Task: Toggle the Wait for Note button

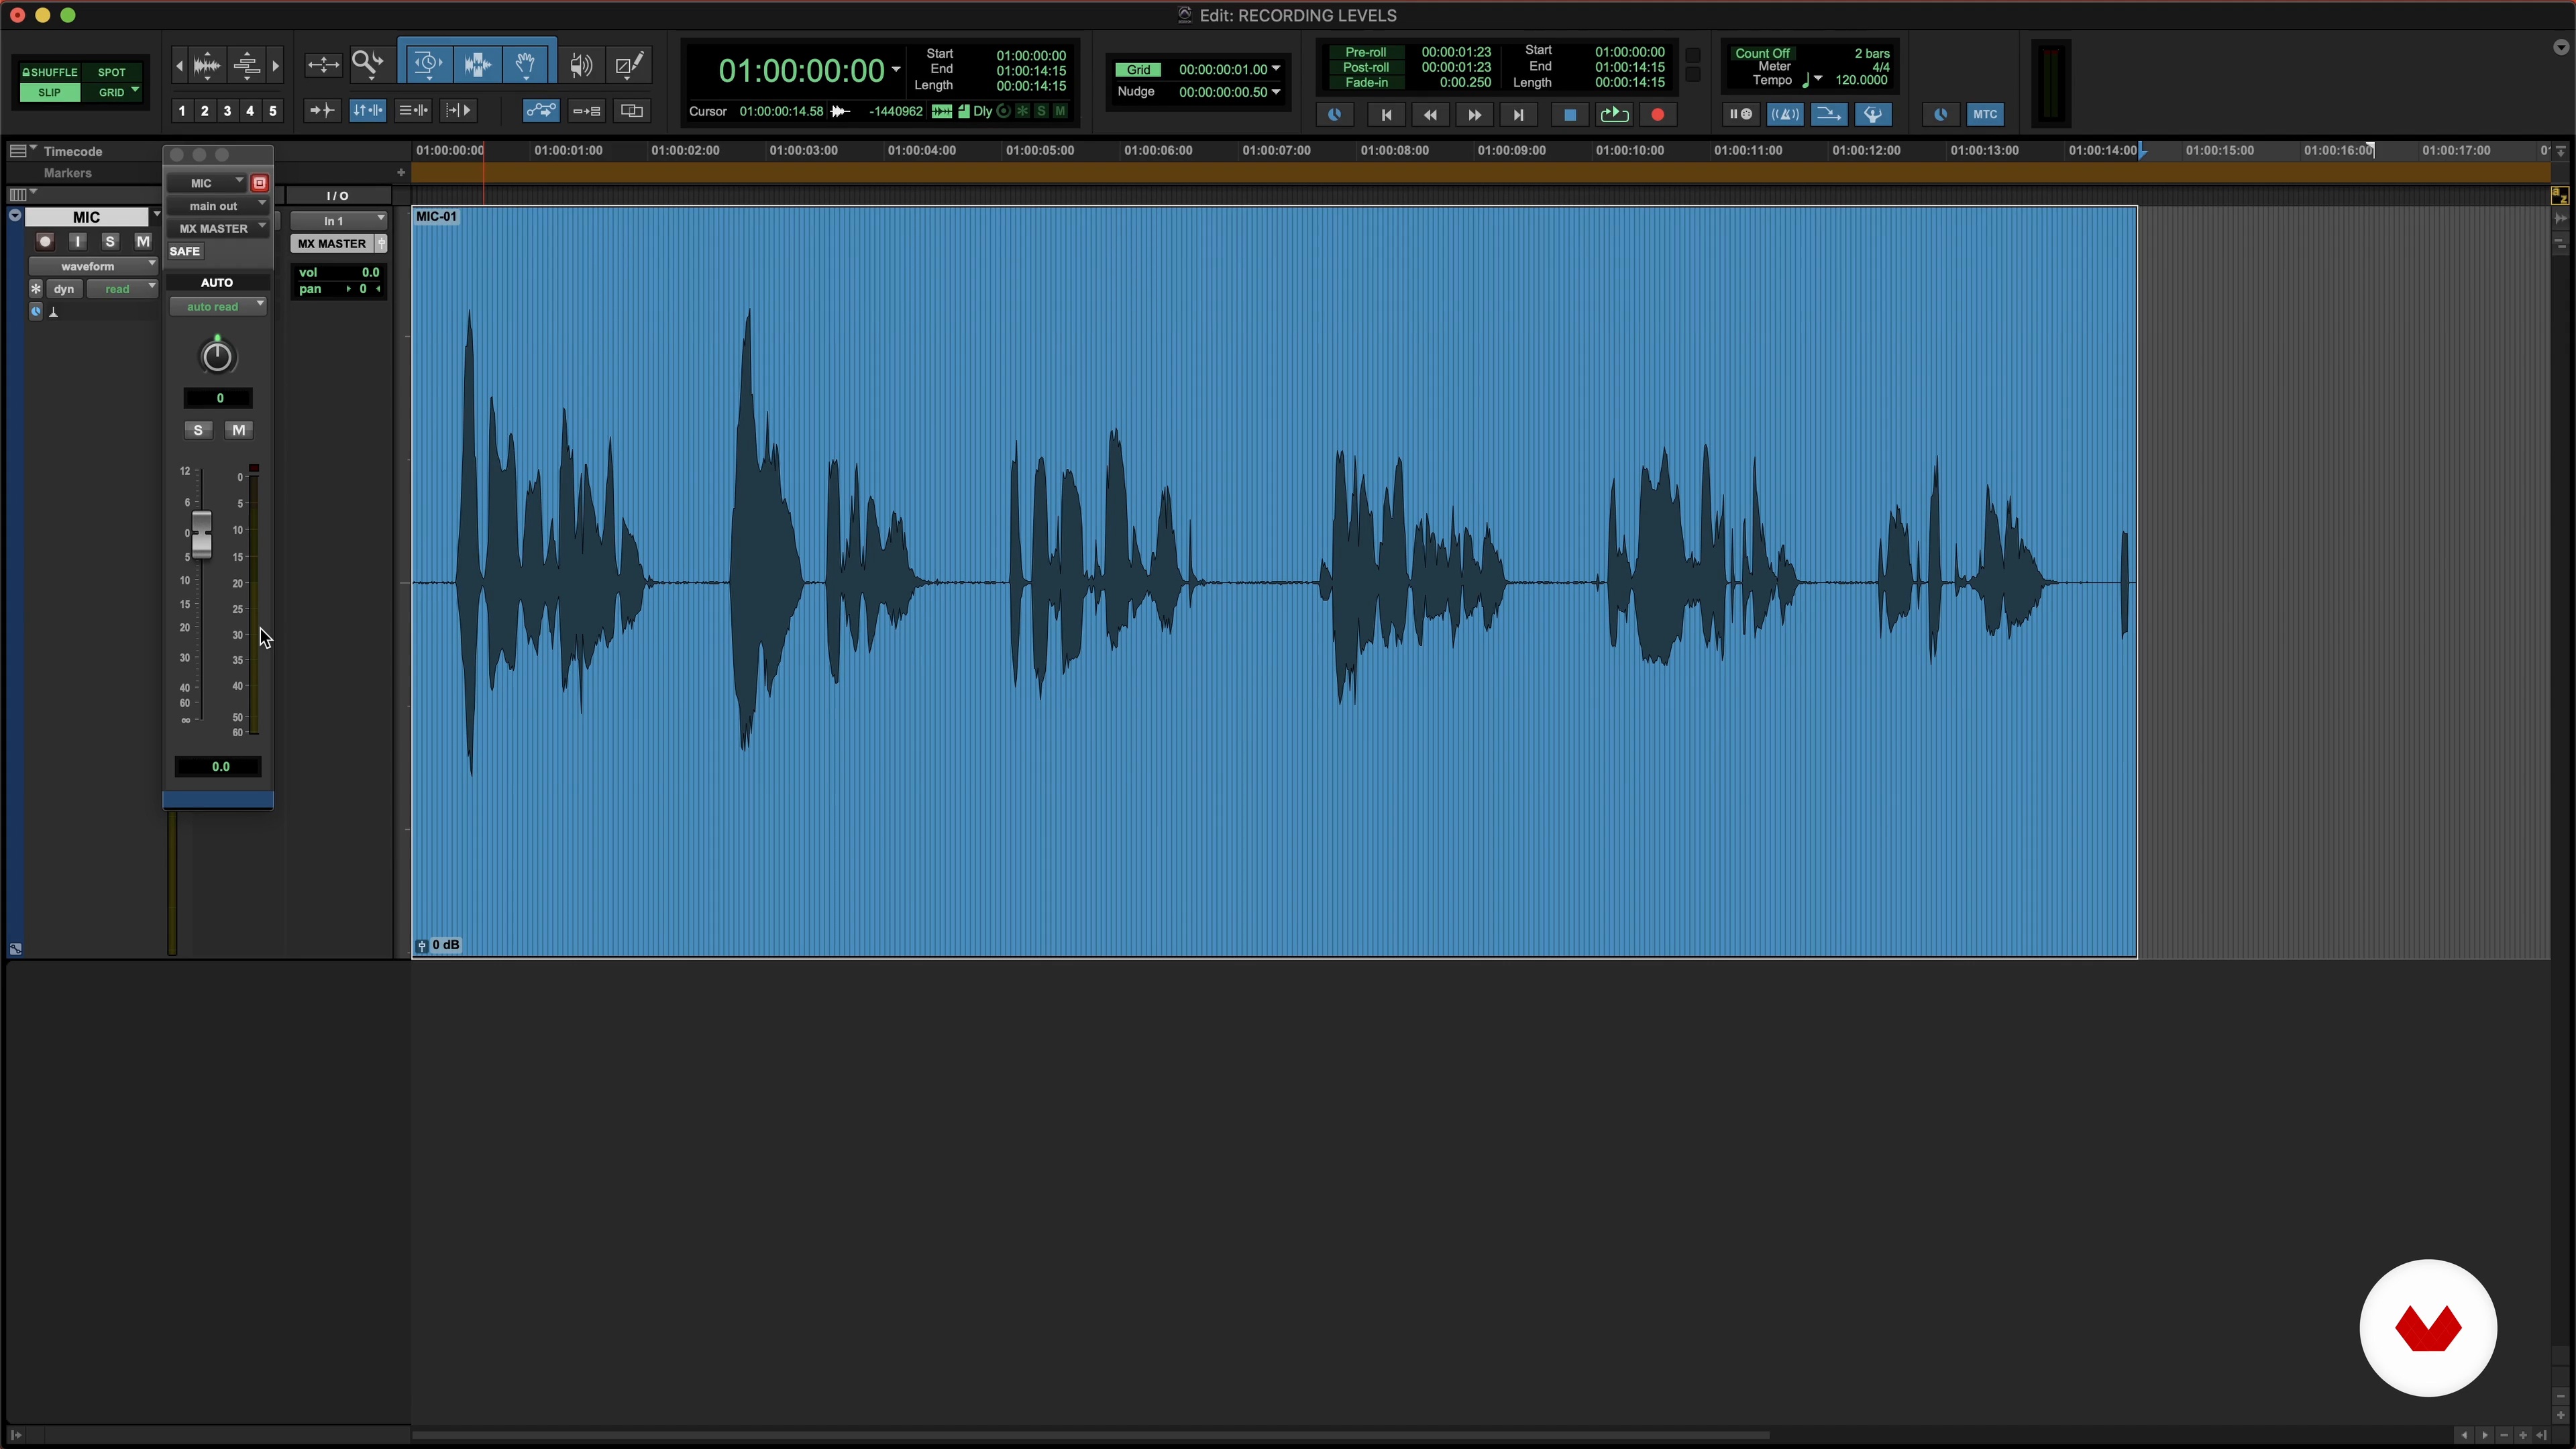Action: pyautogui.click(x=1740, y=114)
